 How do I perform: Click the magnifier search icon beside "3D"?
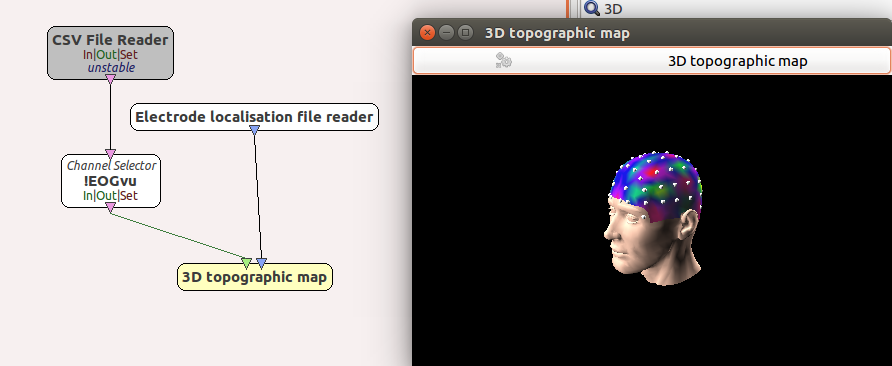[x=592, y=8]
